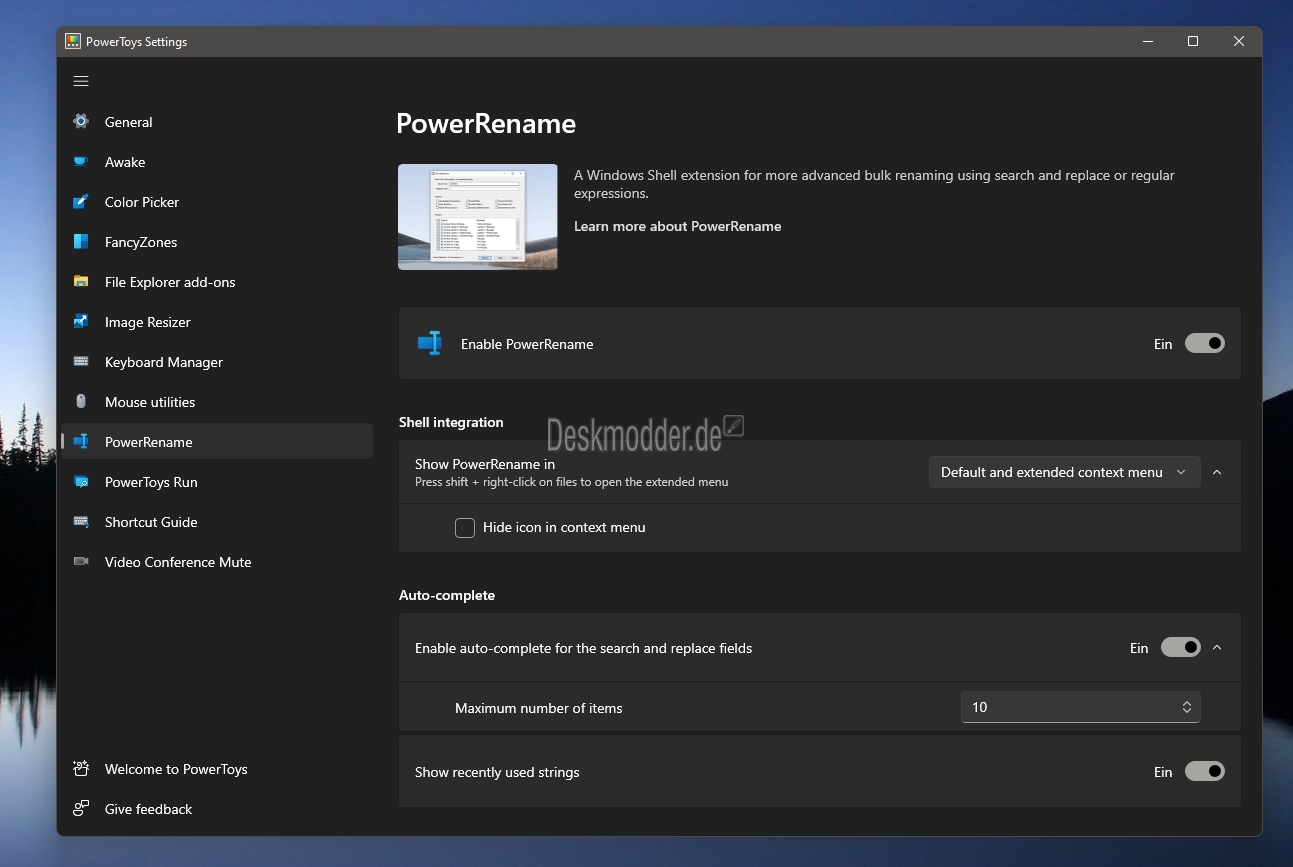1293x867 pixels.
Task: Click the Video Conference Mute camera icon
Action: pyautogui.click(x=81, y=562)
